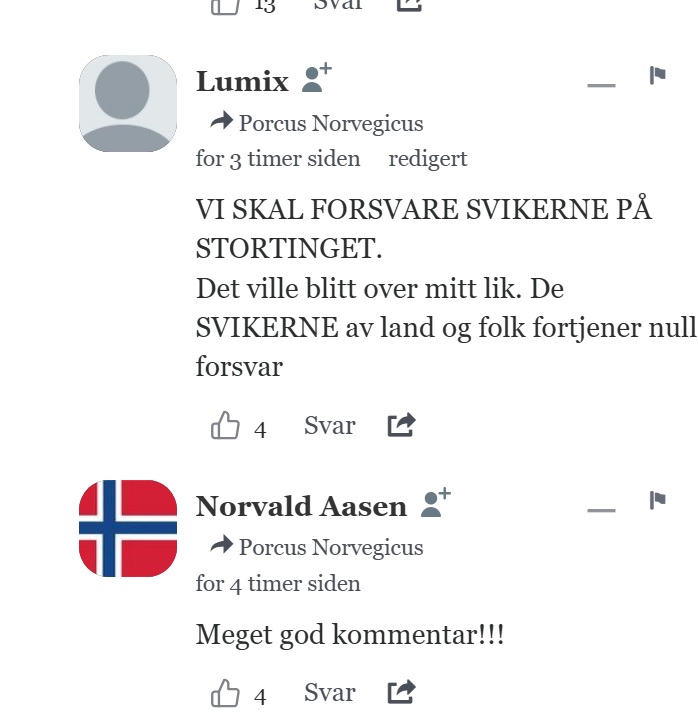
Task: Click the Norwegian flag avatar
Action: click(128, 528)
